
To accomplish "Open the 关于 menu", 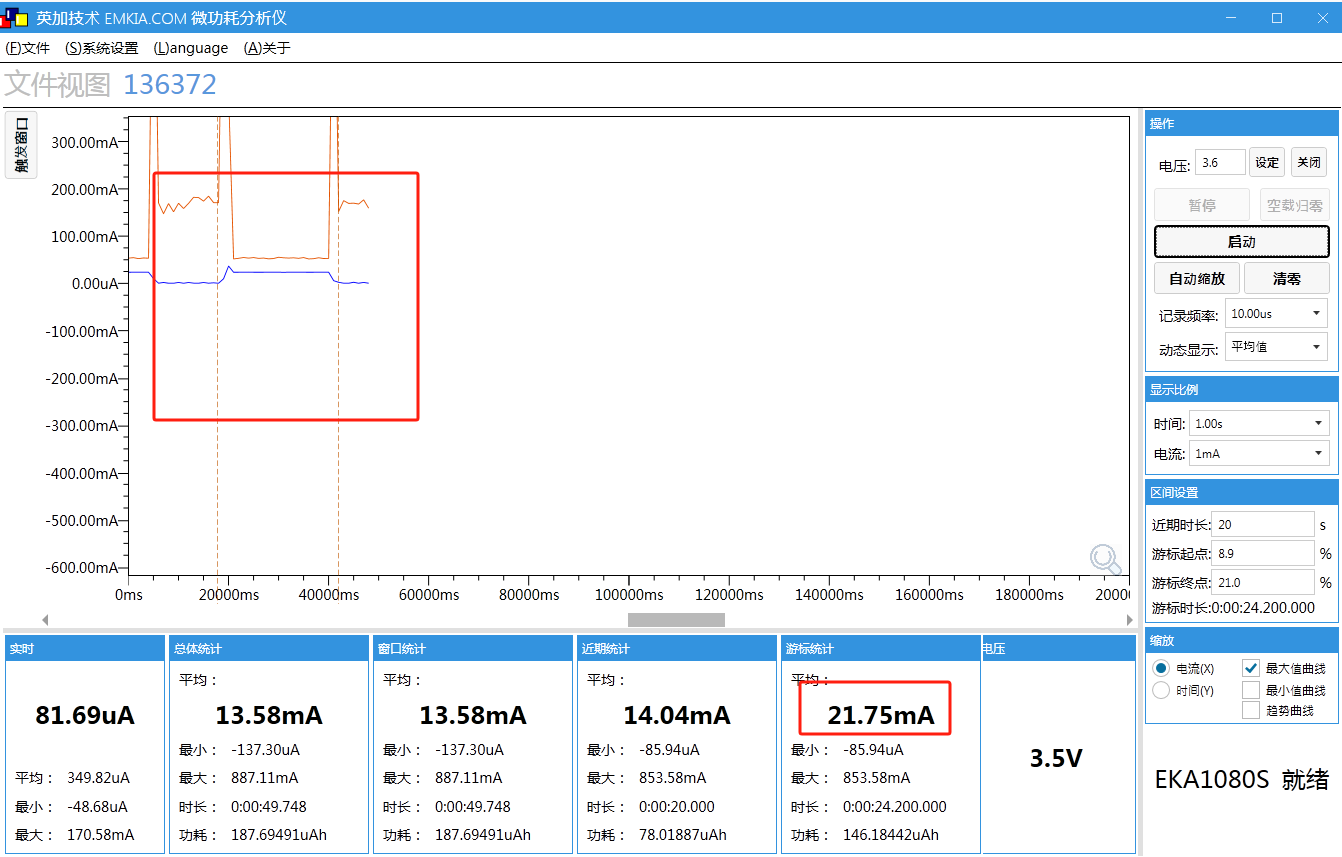I will point(267,48).
